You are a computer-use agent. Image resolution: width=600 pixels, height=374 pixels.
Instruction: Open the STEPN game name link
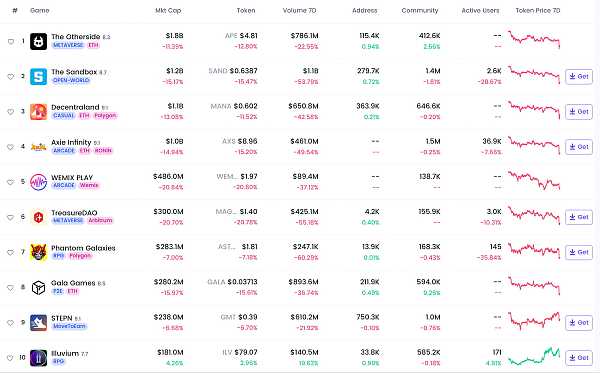(62, 318)
